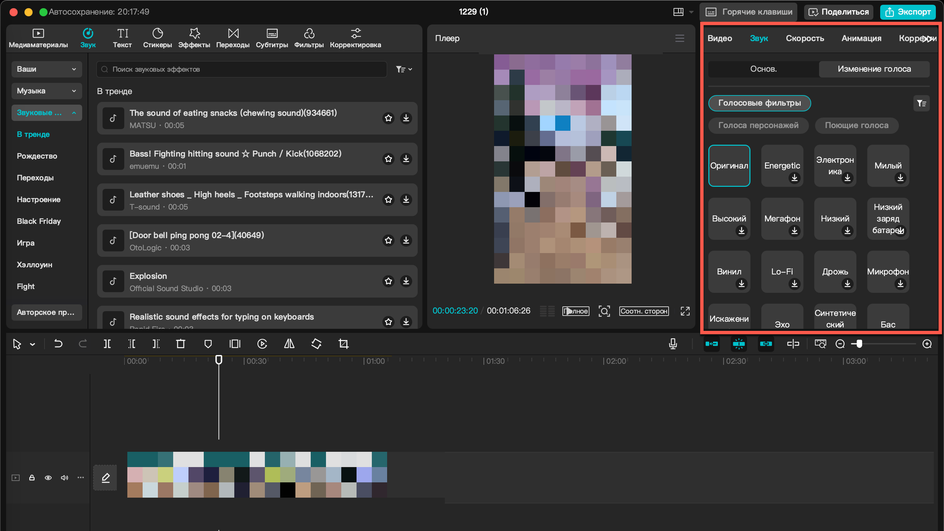Switch to the Скорость speed tab
This screenshot has width=944, height=531.
804,38
